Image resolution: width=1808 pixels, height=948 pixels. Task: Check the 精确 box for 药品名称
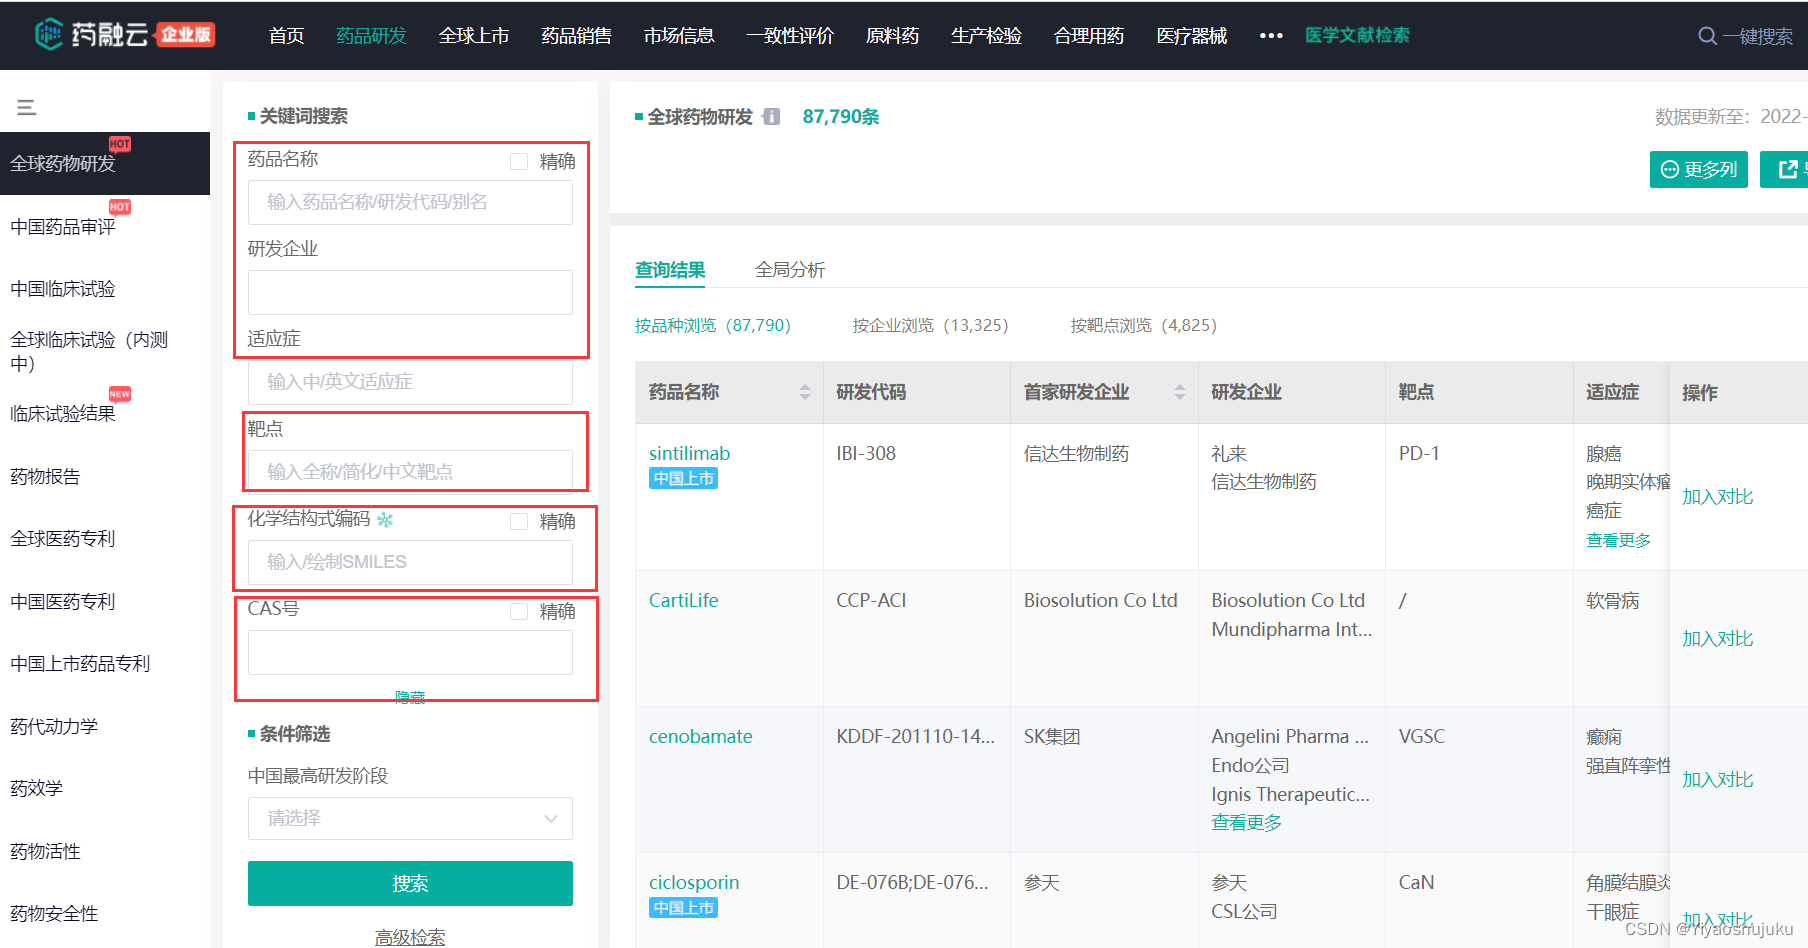point(519,161)
